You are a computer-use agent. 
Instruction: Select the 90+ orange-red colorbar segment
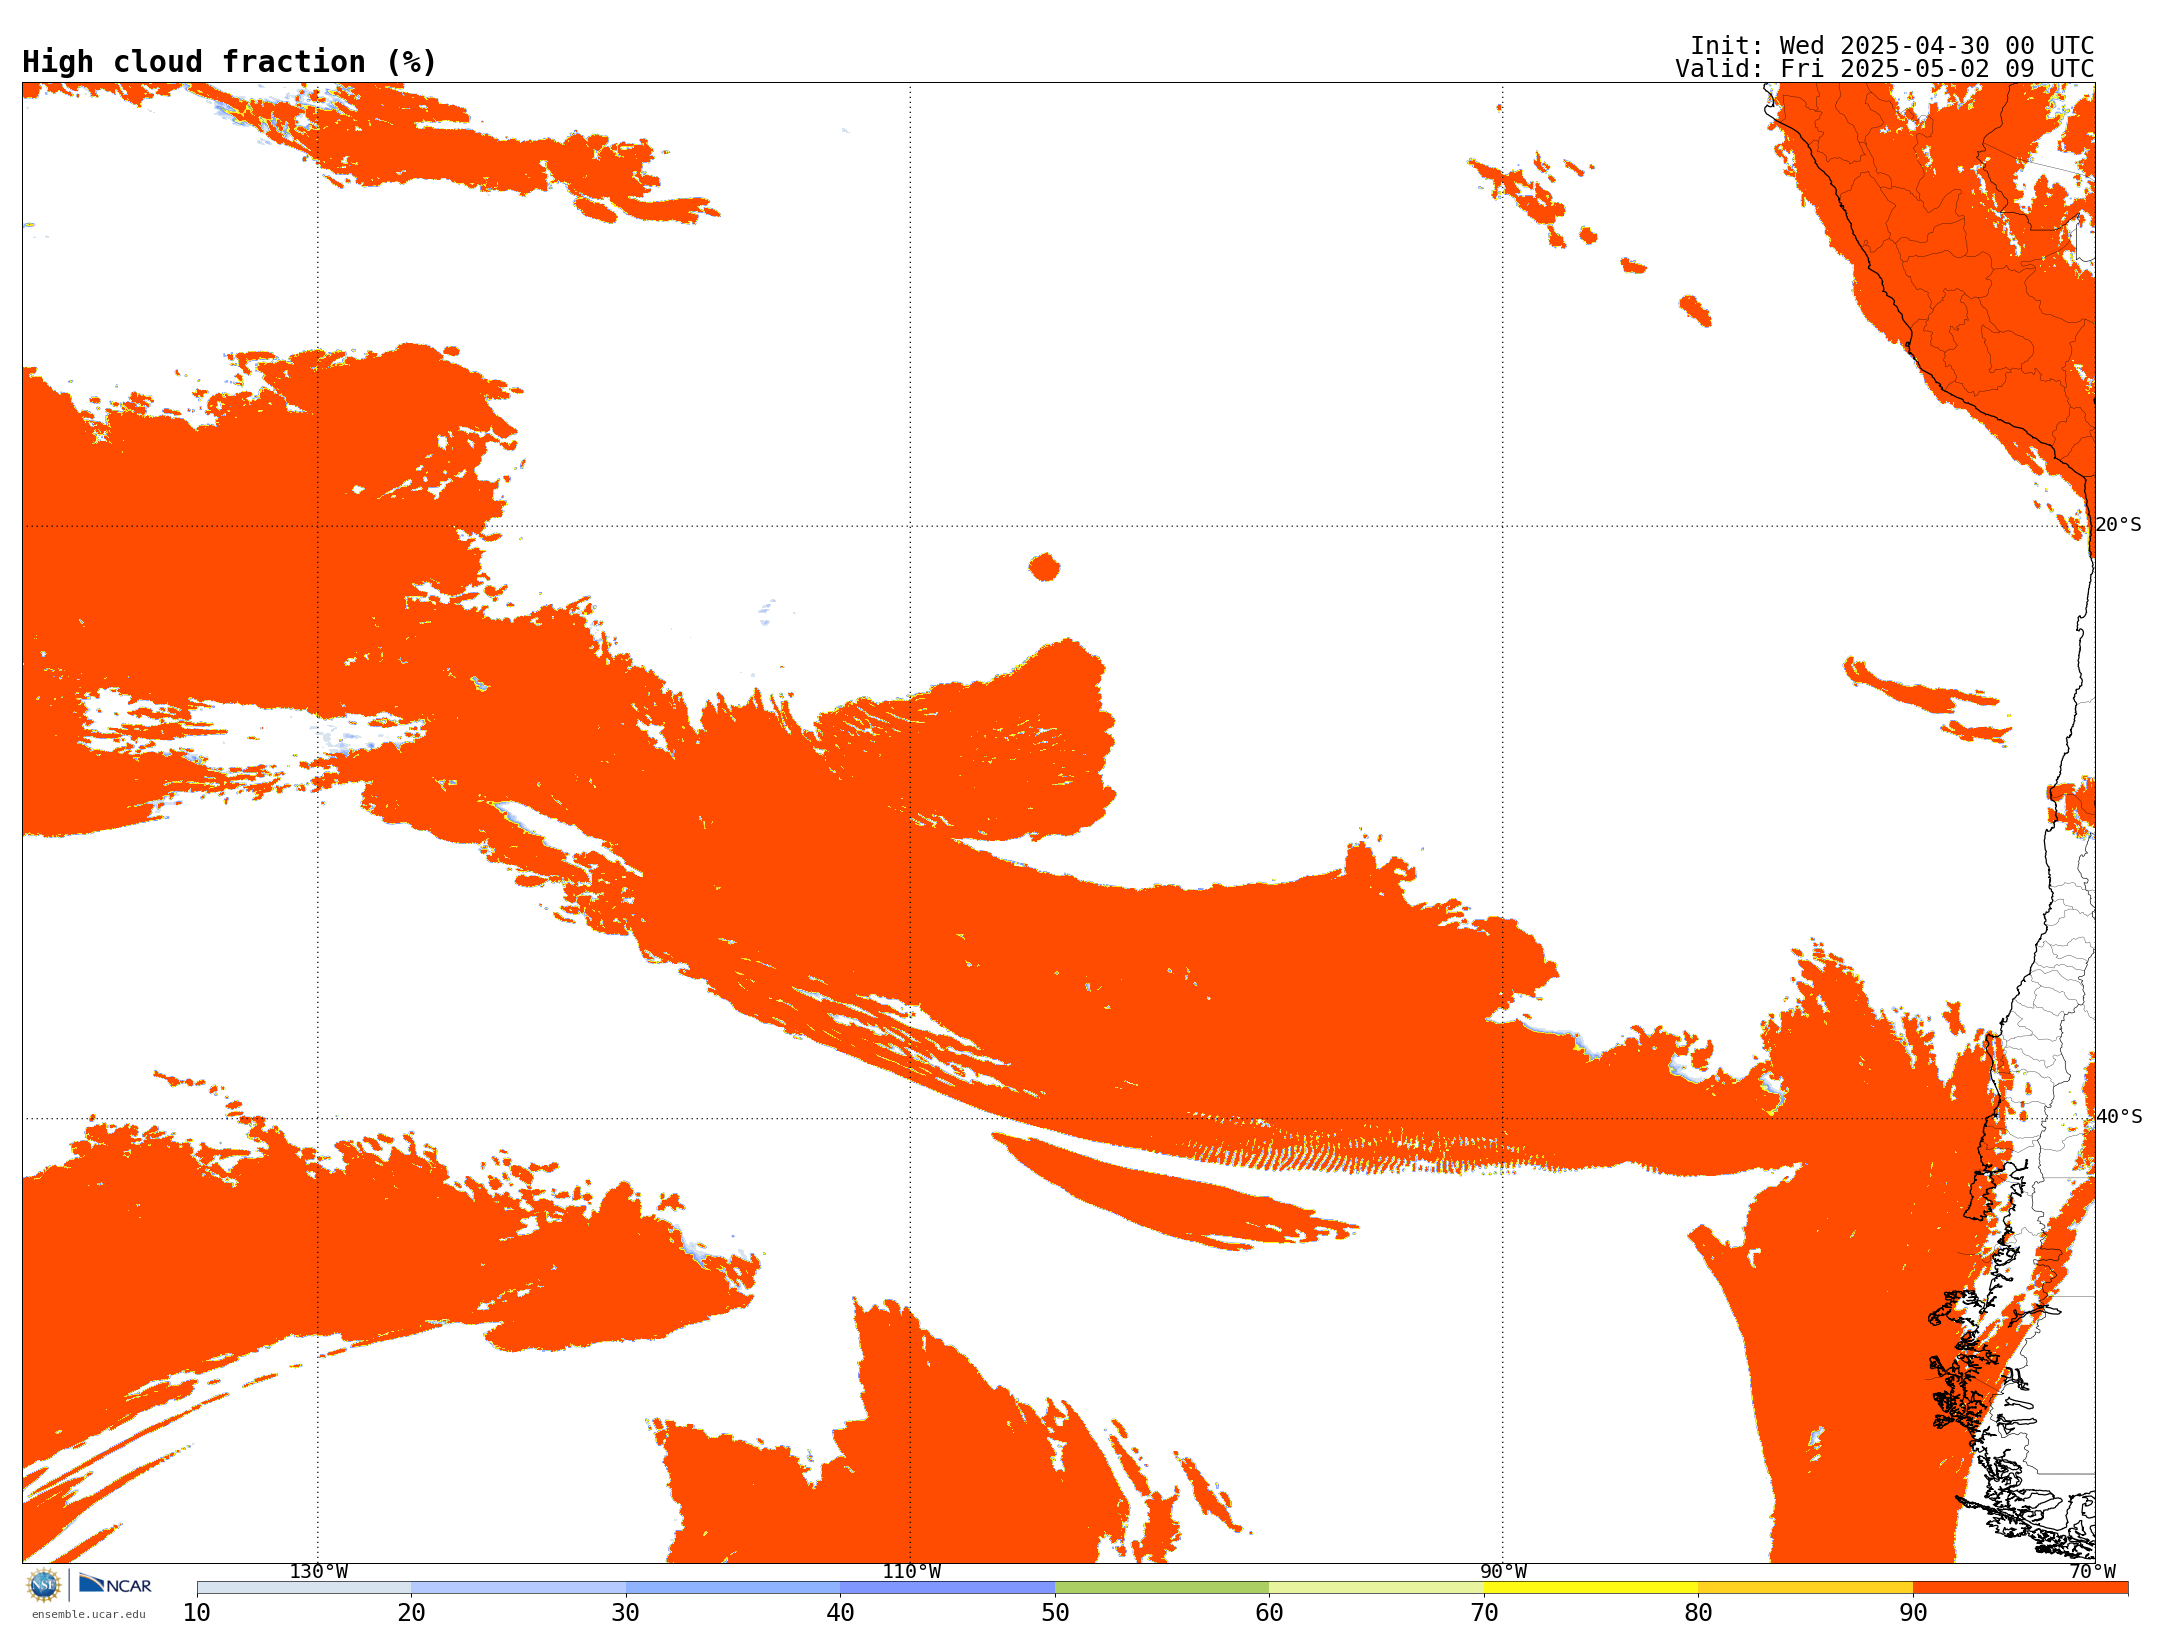point(2020,1588)
